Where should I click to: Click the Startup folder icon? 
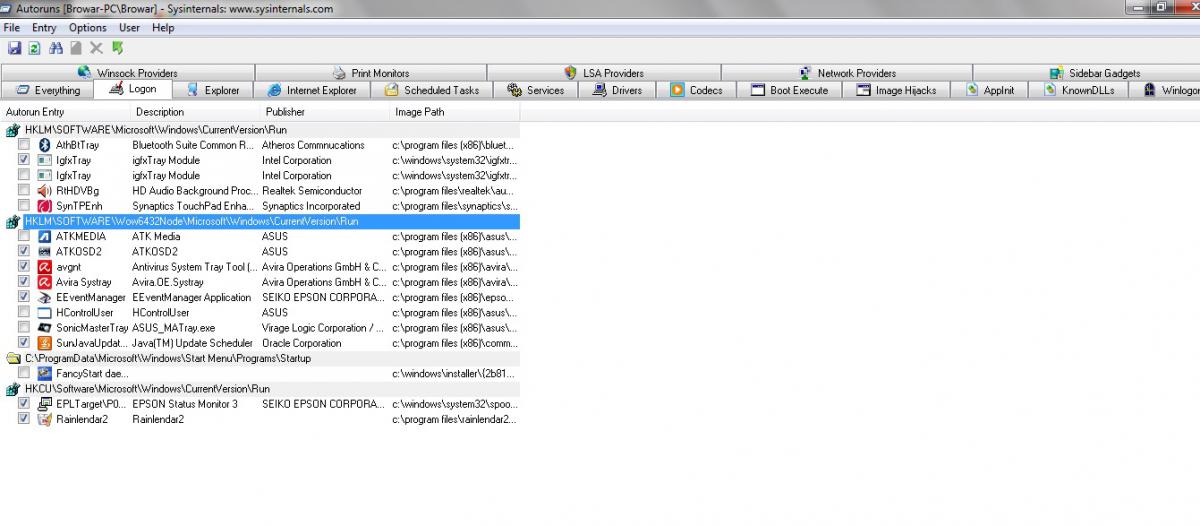[x=13, y=358]
